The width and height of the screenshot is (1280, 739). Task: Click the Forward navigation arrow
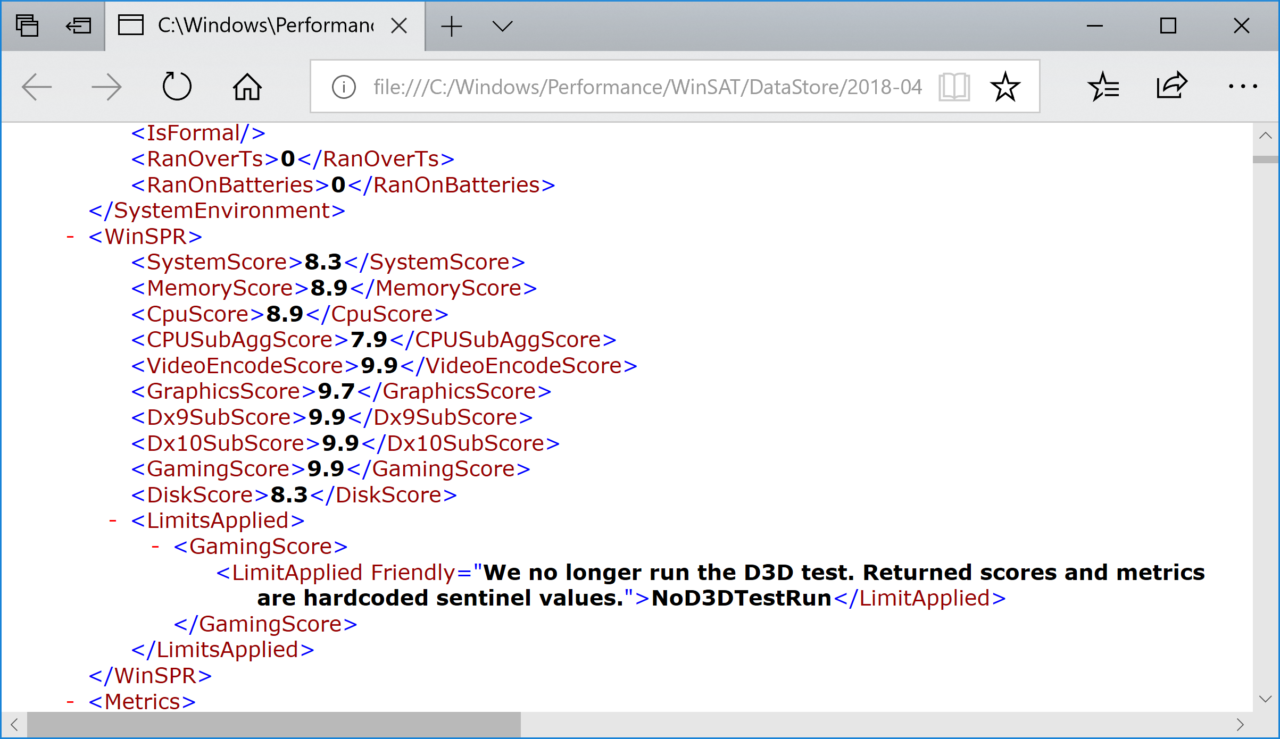click(x=106, y=87)
